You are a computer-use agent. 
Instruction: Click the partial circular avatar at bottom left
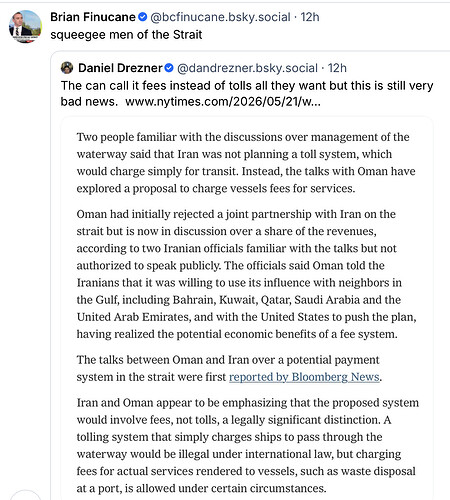point(25,495)
